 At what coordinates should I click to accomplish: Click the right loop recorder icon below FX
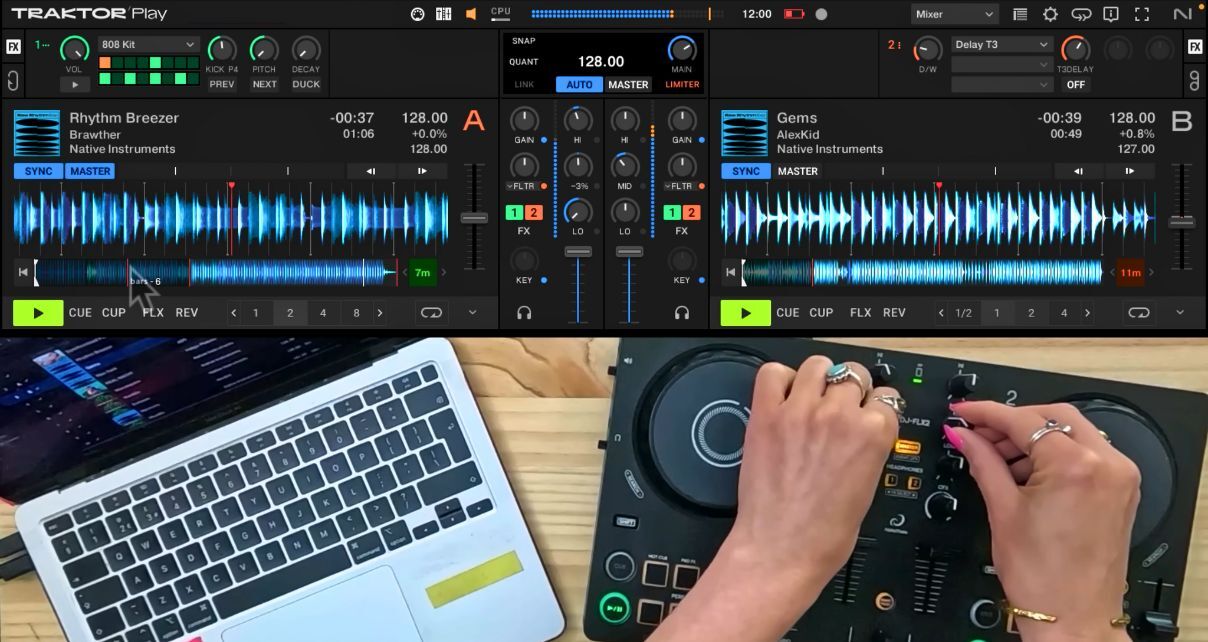pos(1195,80)
